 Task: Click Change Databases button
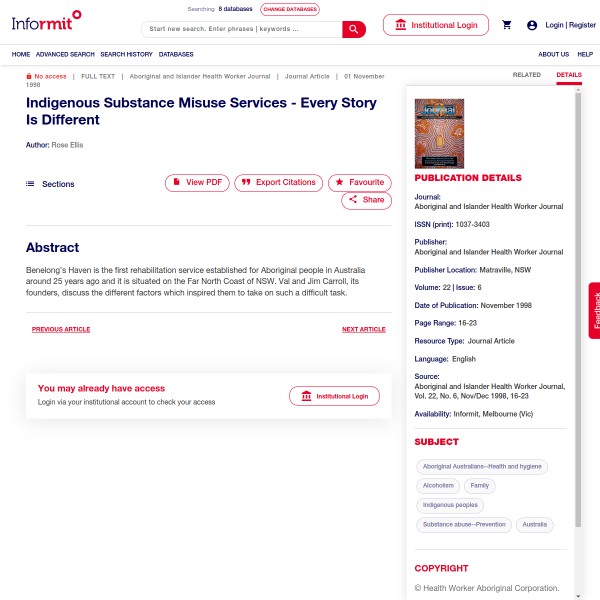click(x=290, y=9)
